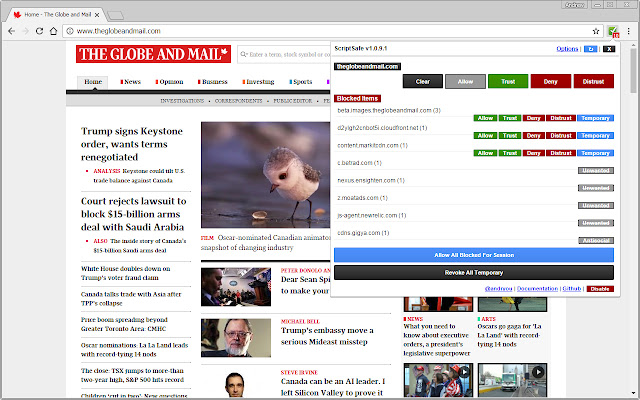
Task: Click the Globe and Mail search box
Action: (284, 54)
